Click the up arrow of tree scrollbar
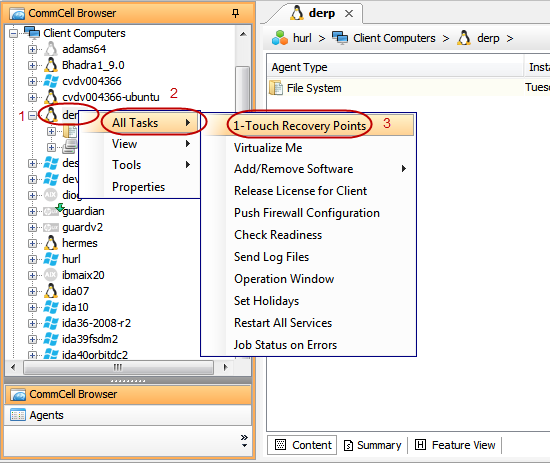This screenshot has width=550, height=463. 243,34
